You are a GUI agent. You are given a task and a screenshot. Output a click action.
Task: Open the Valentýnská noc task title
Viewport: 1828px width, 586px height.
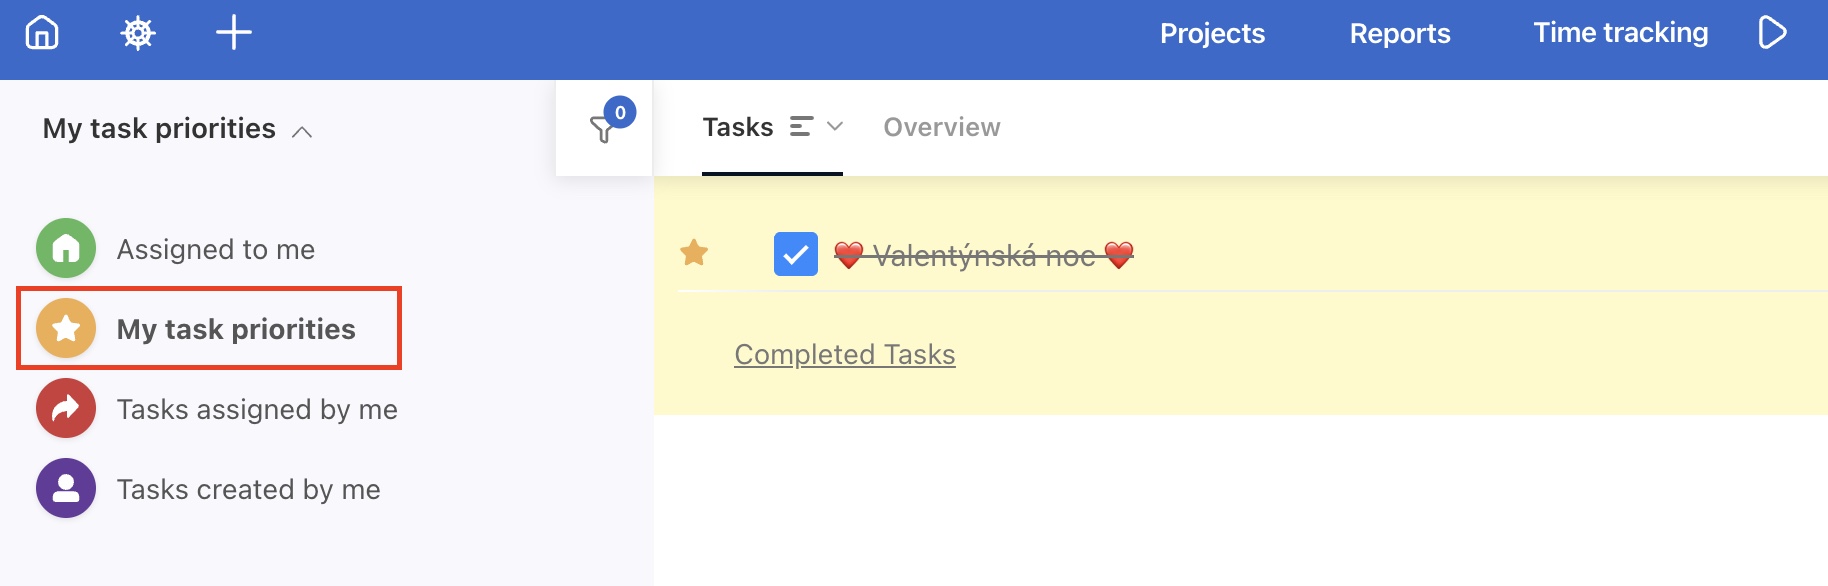984,256
